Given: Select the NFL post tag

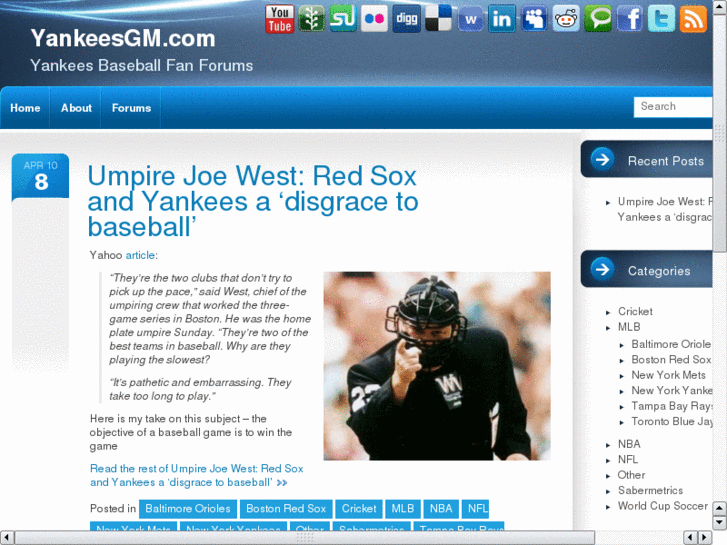Looking at the screenshot, I should coord(475,509).
